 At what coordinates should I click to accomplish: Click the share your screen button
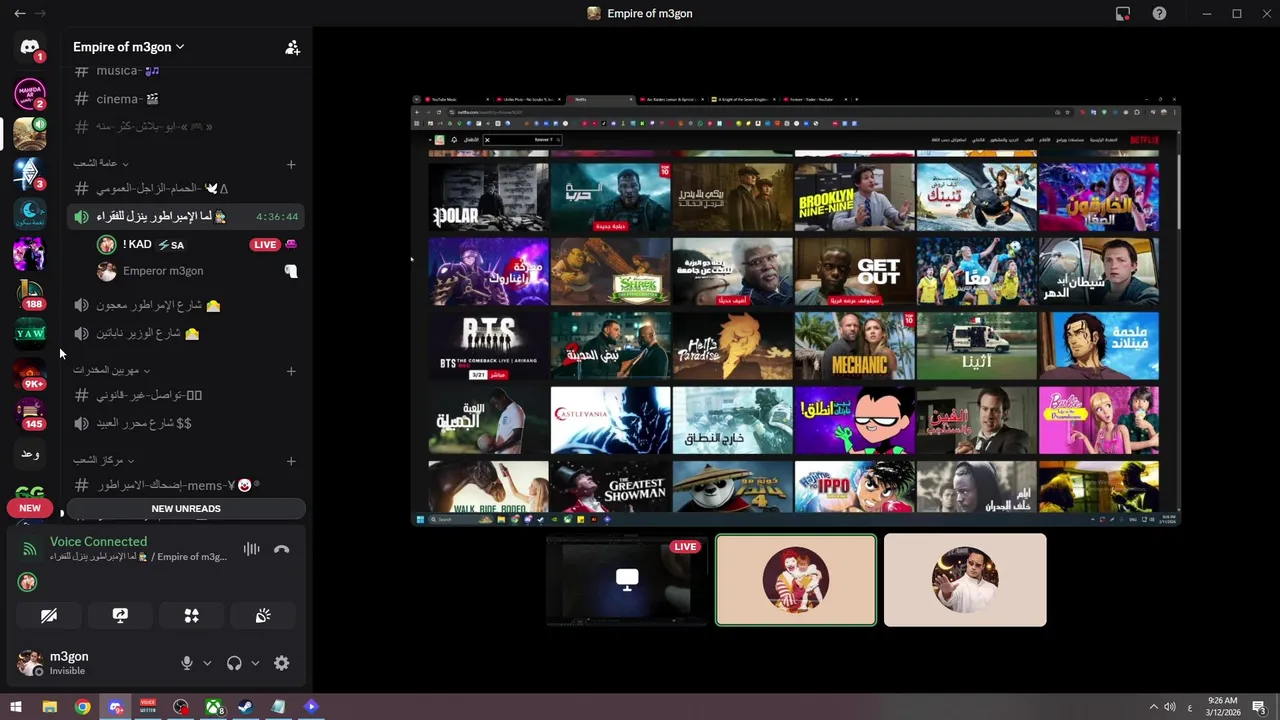120,616
